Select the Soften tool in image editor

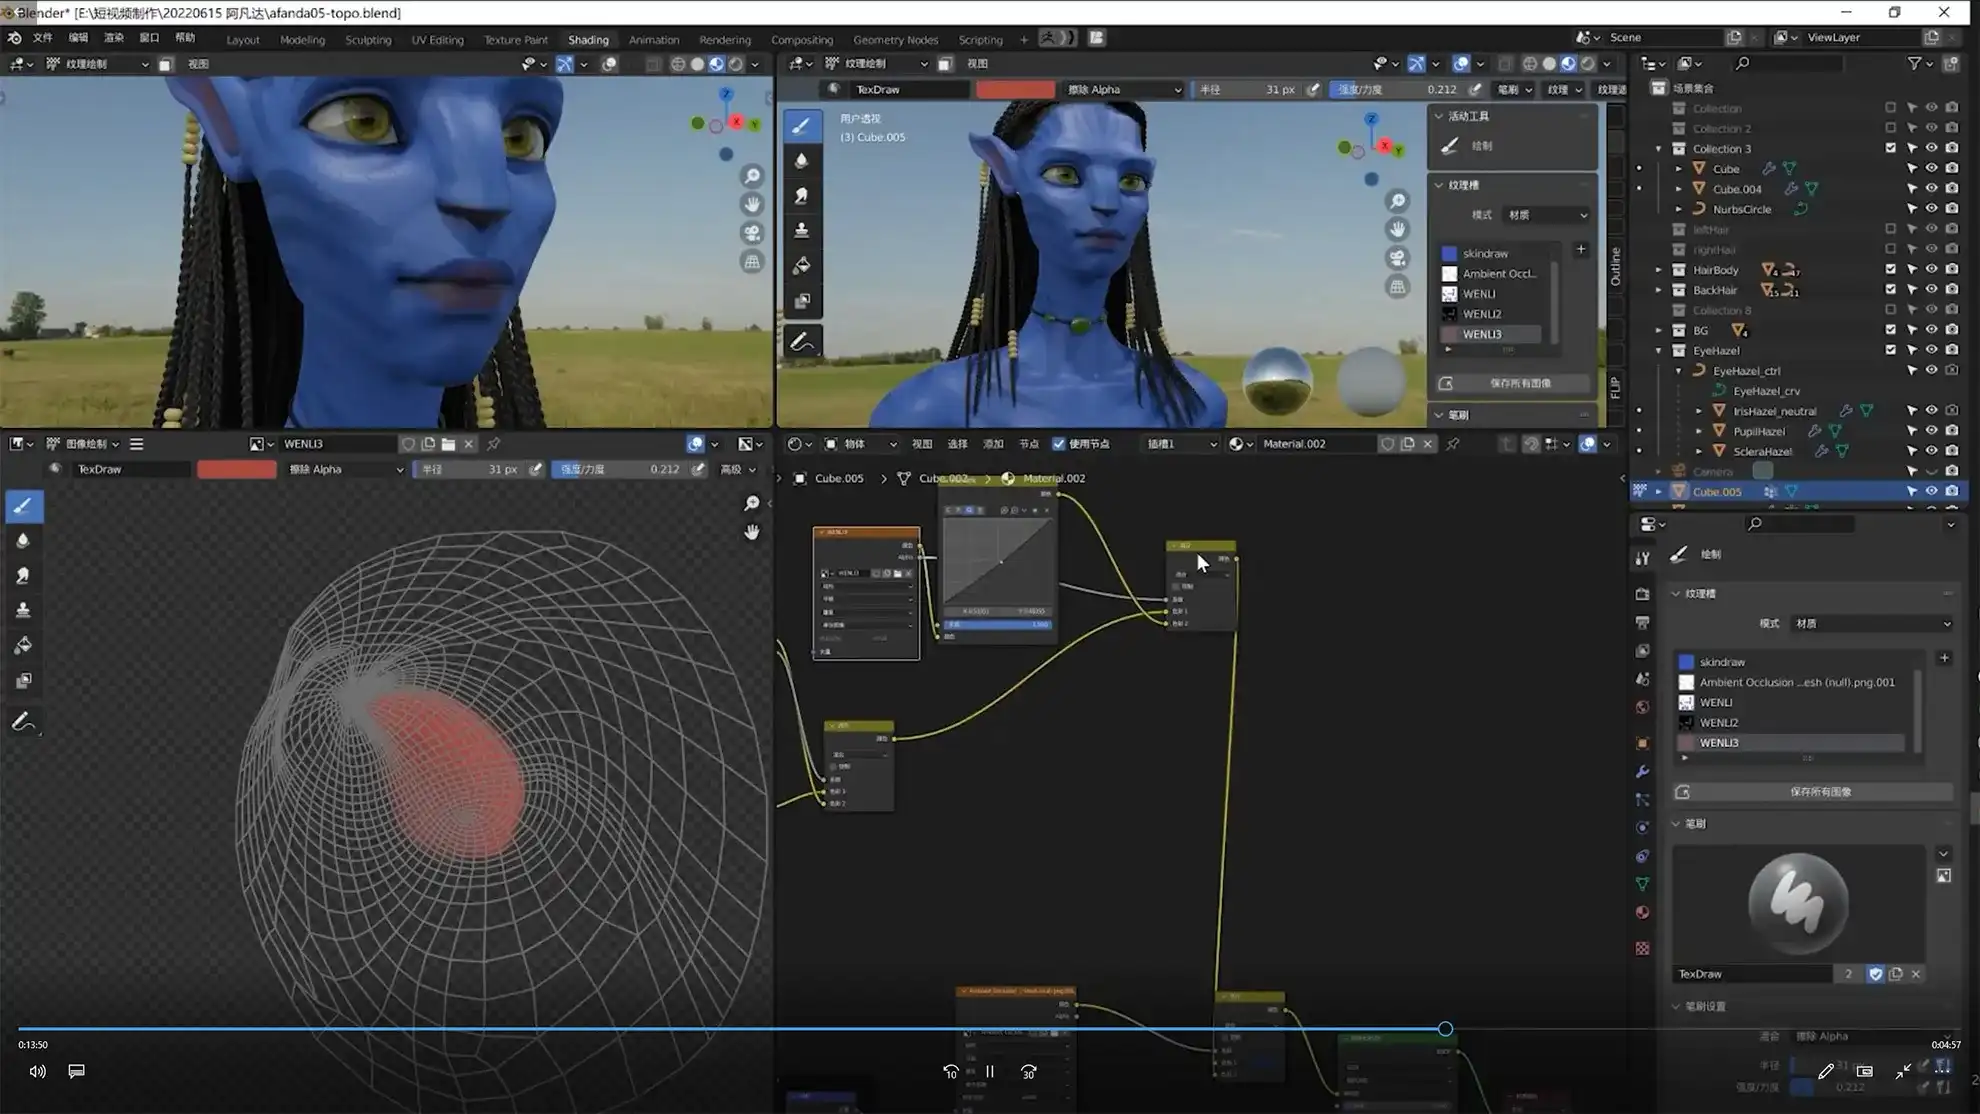coord(23,541)
